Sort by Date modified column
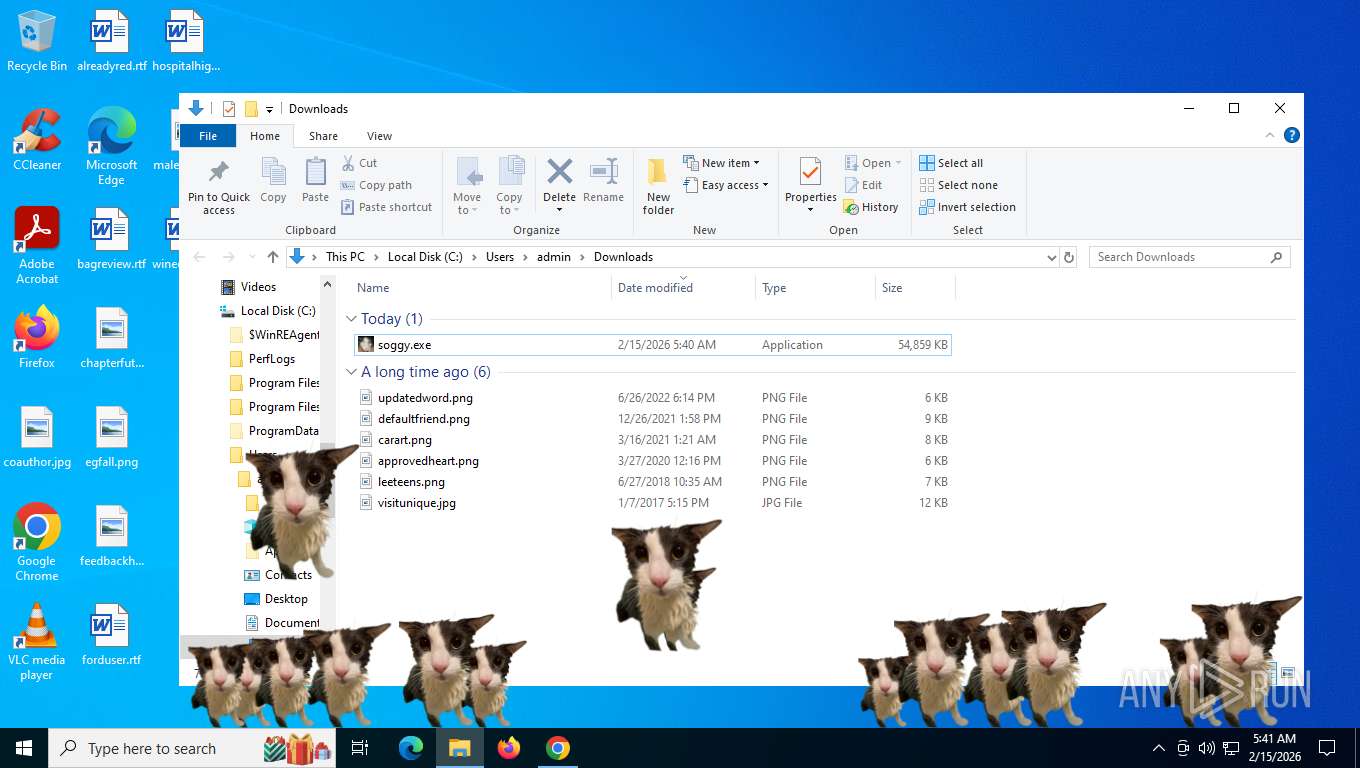This screenshot has height=768, width=1360. (x=683, y=288)
